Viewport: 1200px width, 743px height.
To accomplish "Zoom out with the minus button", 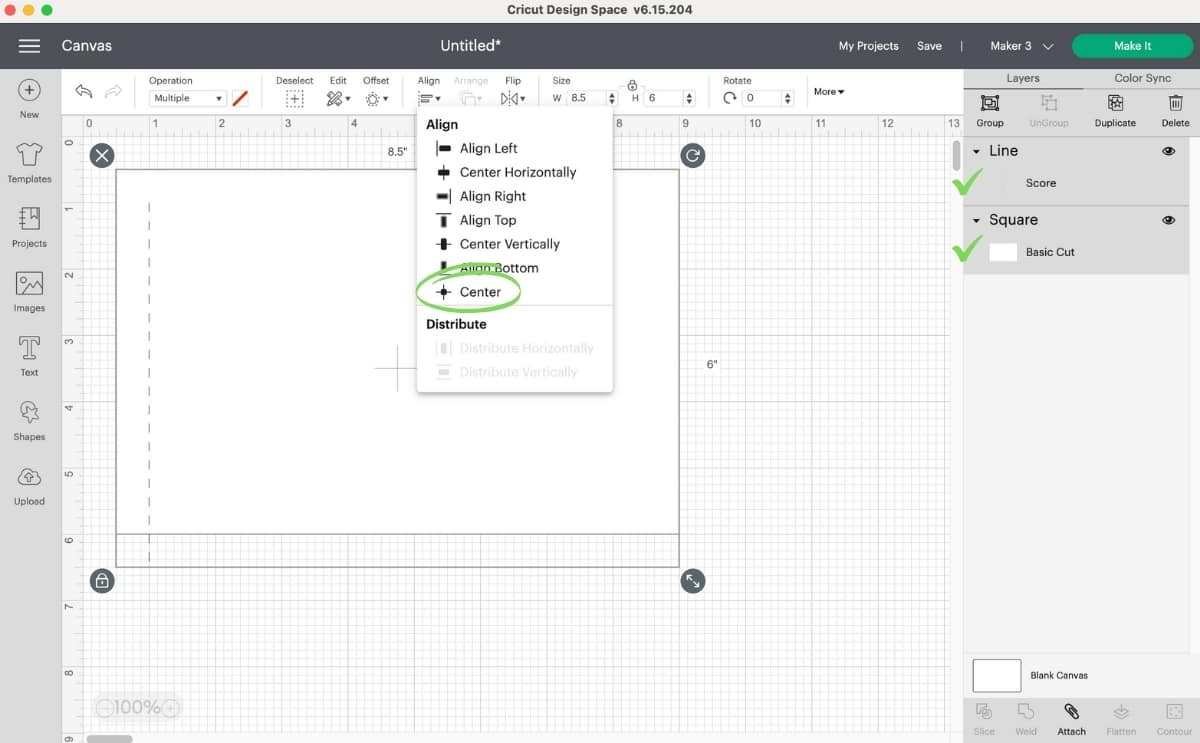I will 105,708.
